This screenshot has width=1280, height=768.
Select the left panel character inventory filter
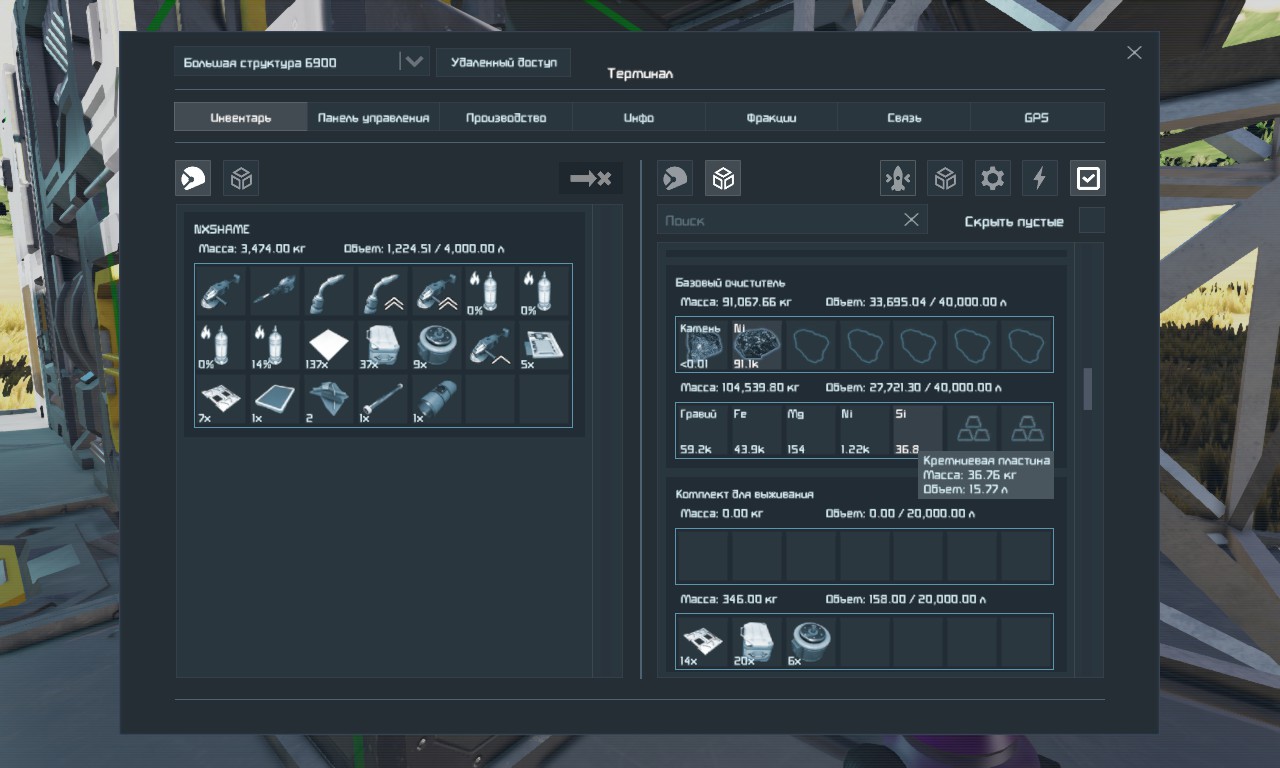(x=193, y=178)
